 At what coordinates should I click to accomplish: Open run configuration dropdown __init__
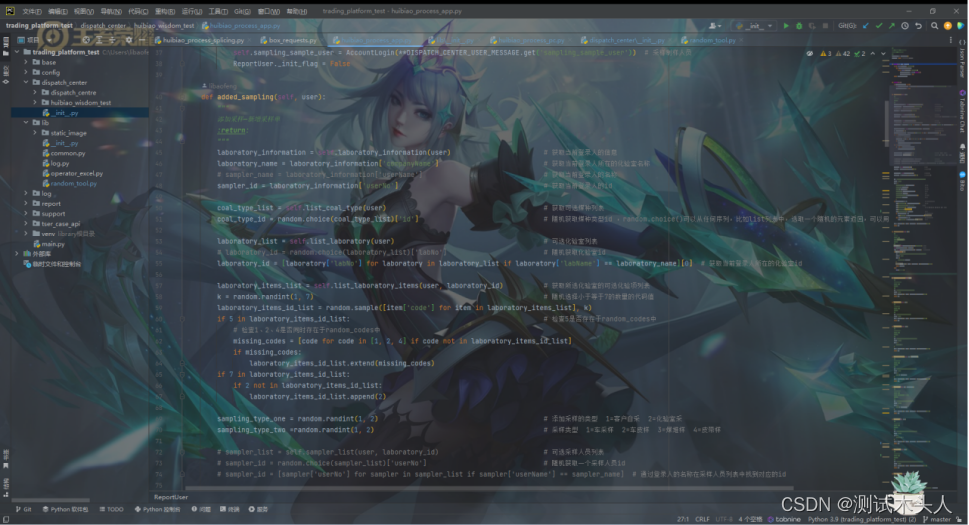click(754, 26)
